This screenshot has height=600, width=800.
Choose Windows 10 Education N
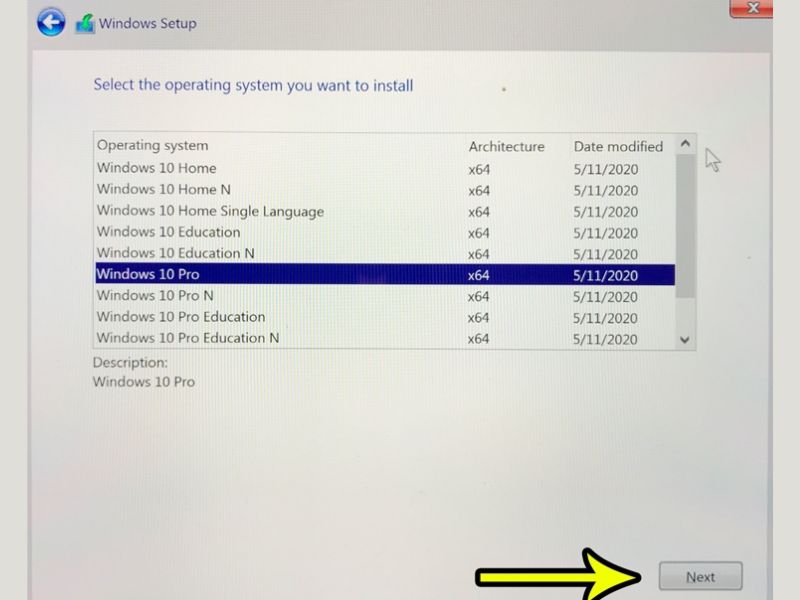(x=385, y=254)
